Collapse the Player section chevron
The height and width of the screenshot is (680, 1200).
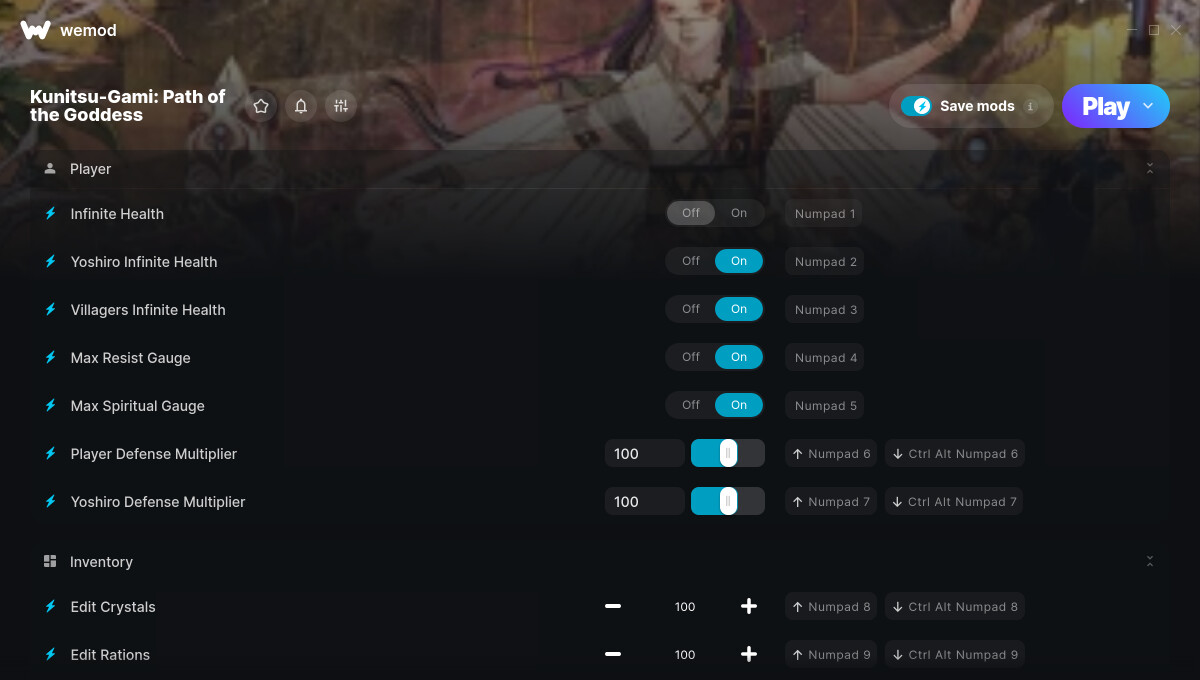[1150, 168]
